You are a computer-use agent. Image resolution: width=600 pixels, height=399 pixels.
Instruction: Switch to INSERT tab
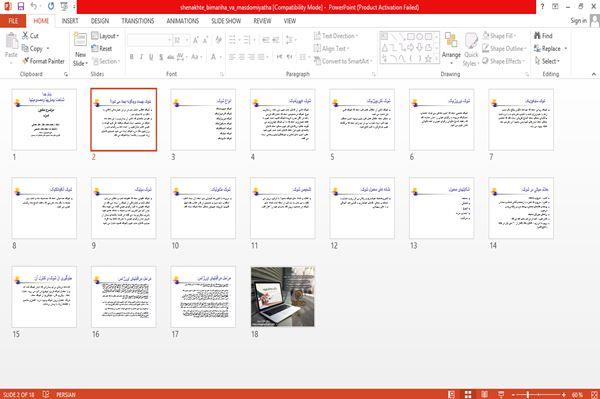[x=70, y=21]
